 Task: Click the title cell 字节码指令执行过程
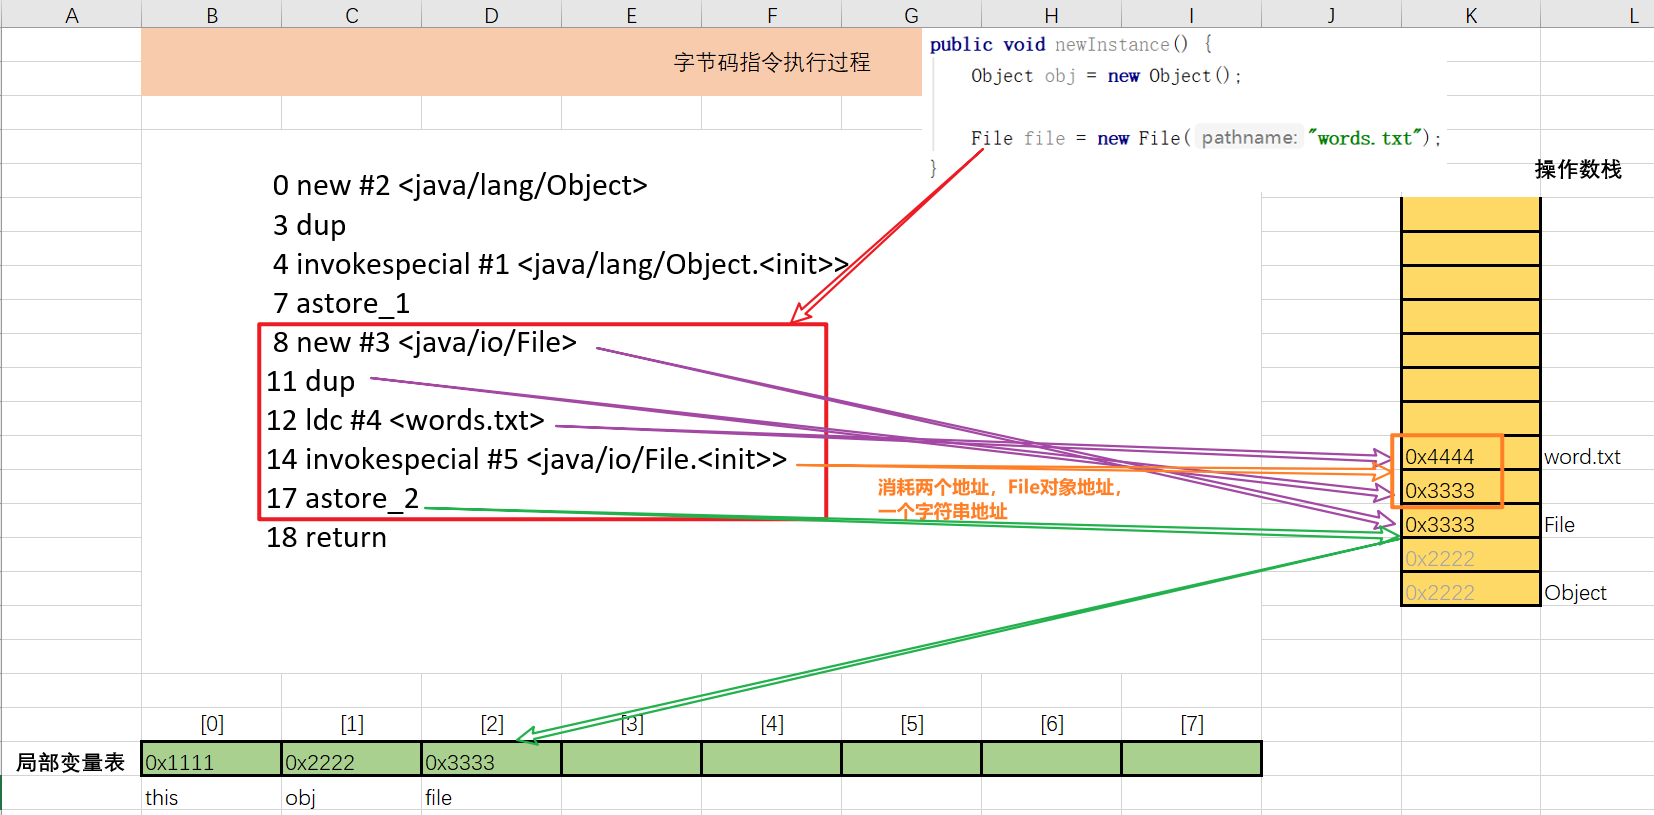[x=771, y=62]
